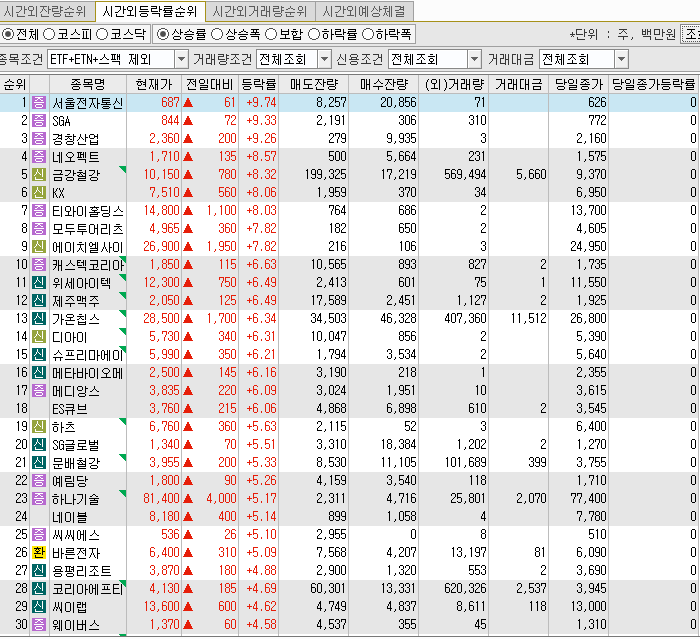Click the 신 icon beside 위세아이텍
The image size is (700, 639).
point(39,283)
